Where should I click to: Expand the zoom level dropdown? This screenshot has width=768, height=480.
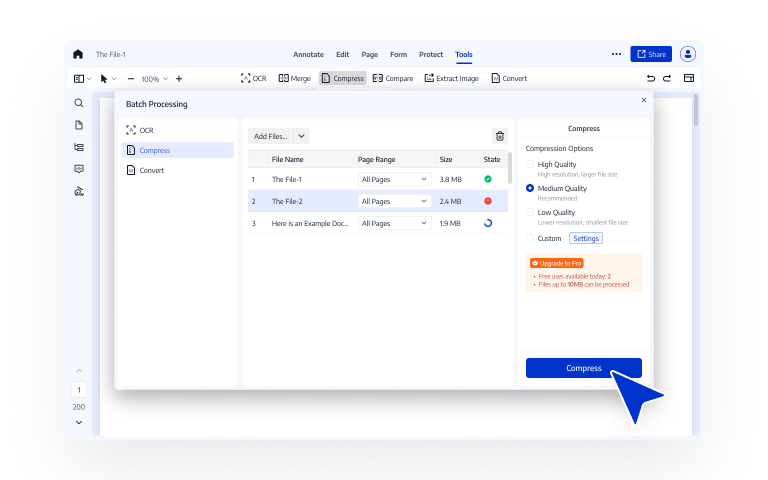click(166, 79)
